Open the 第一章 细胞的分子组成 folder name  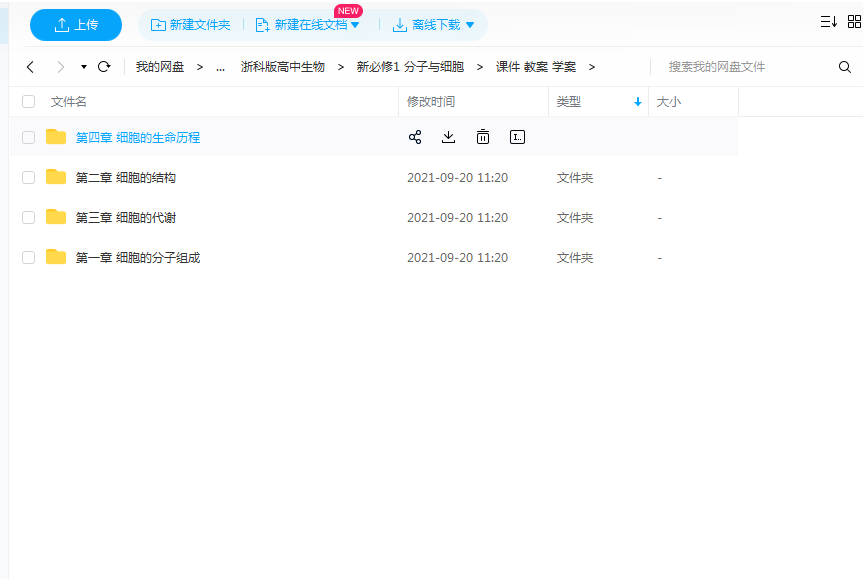(x=138, y=258)
